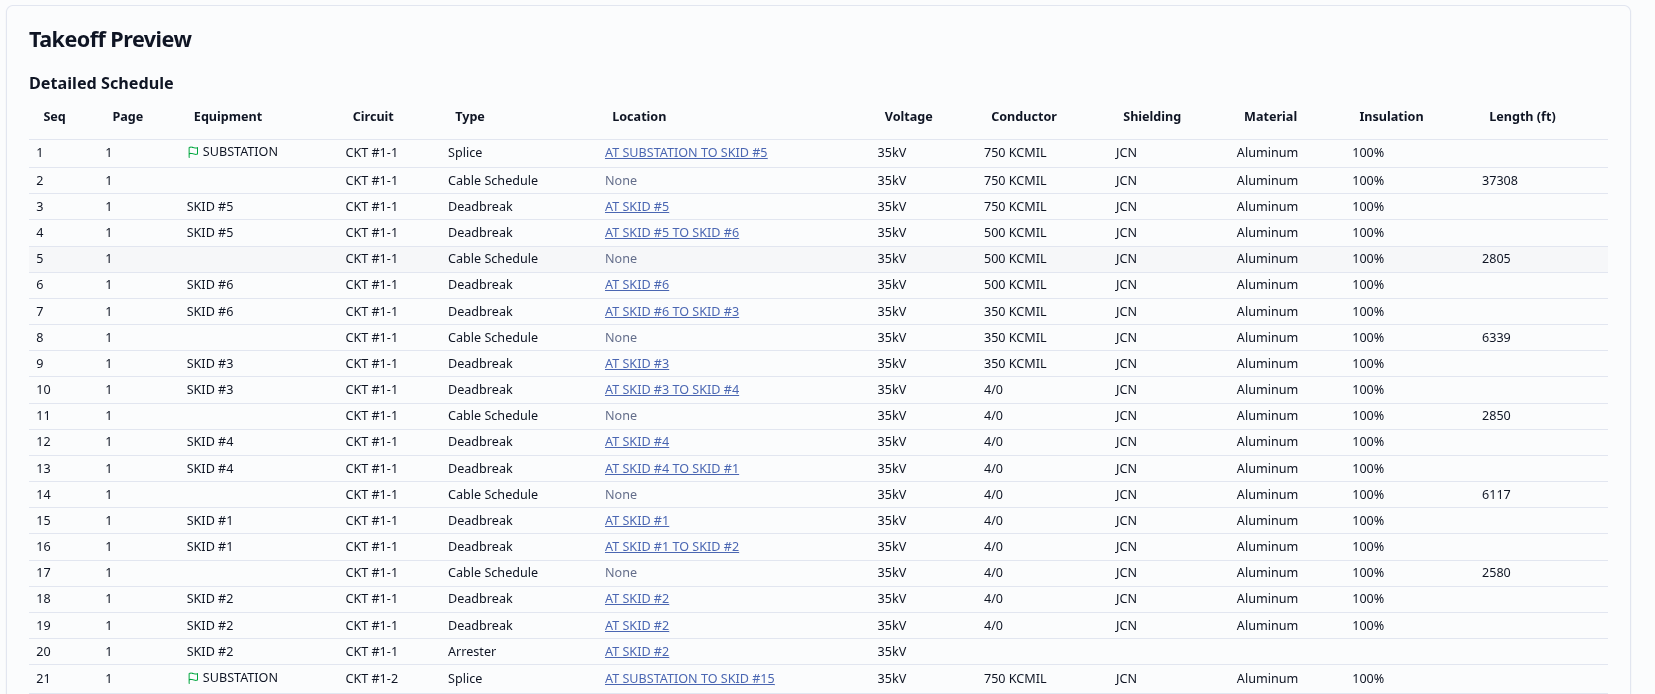Open the AT SKID #6 link in row 6
1655x694 pixels.
pos(637,285)
